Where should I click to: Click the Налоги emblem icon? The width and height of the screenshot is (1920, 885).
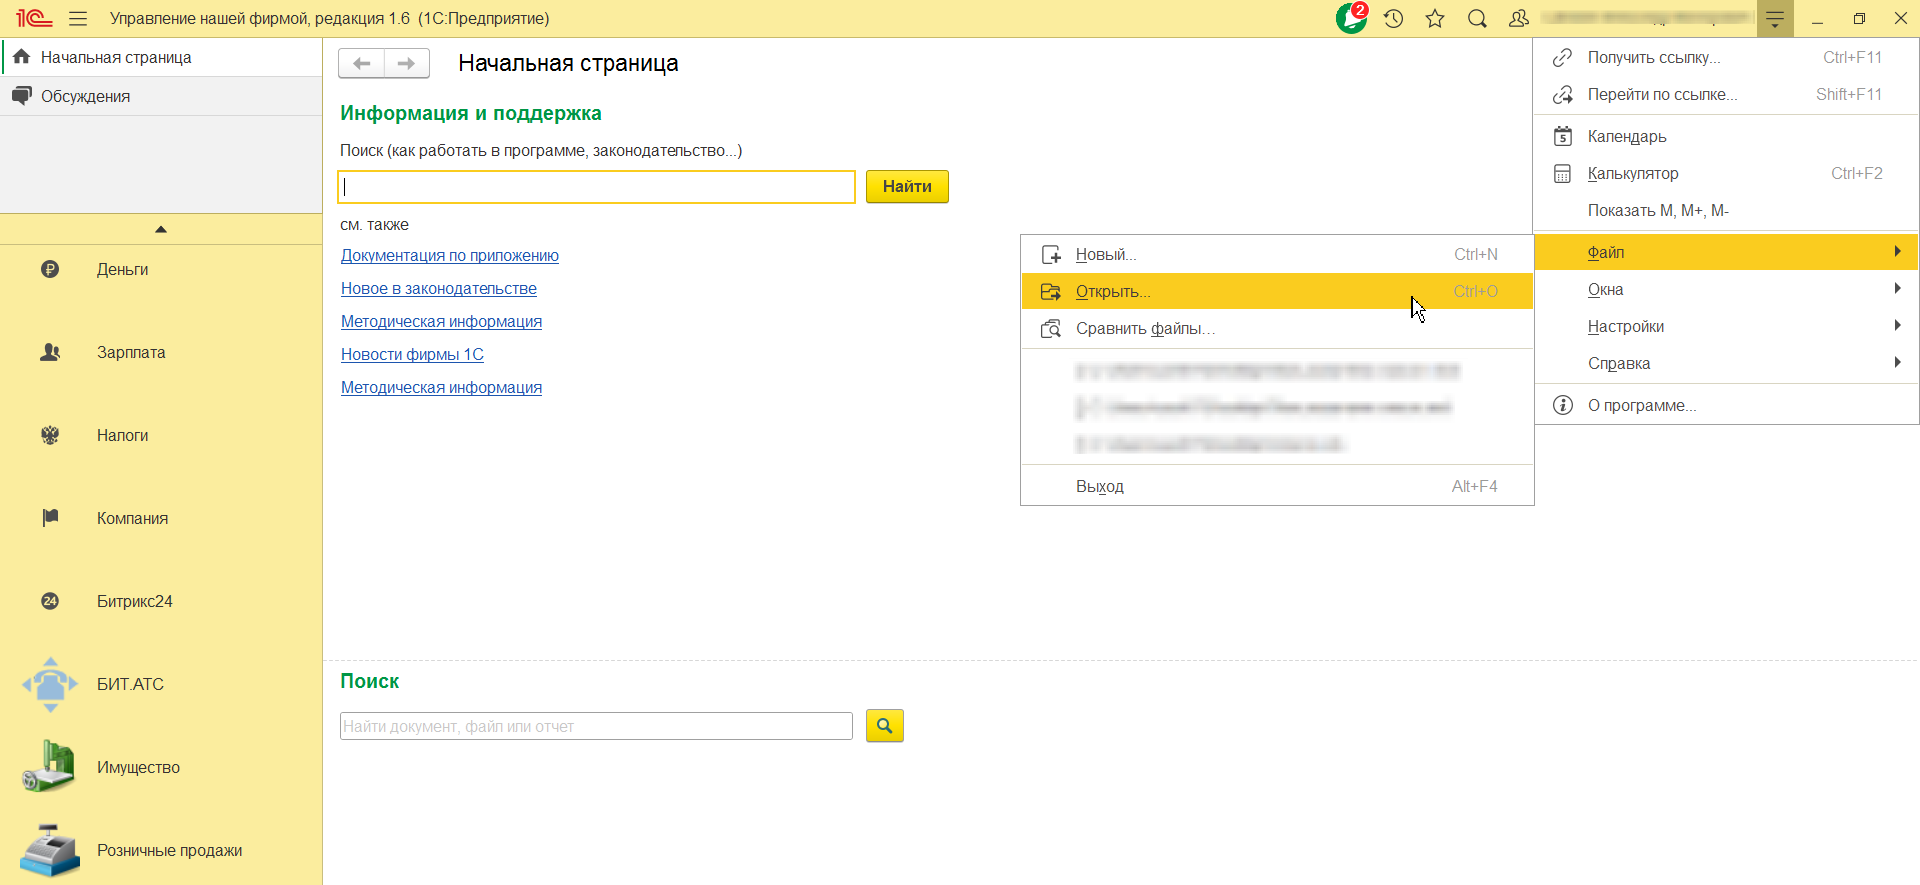(50, 435)
